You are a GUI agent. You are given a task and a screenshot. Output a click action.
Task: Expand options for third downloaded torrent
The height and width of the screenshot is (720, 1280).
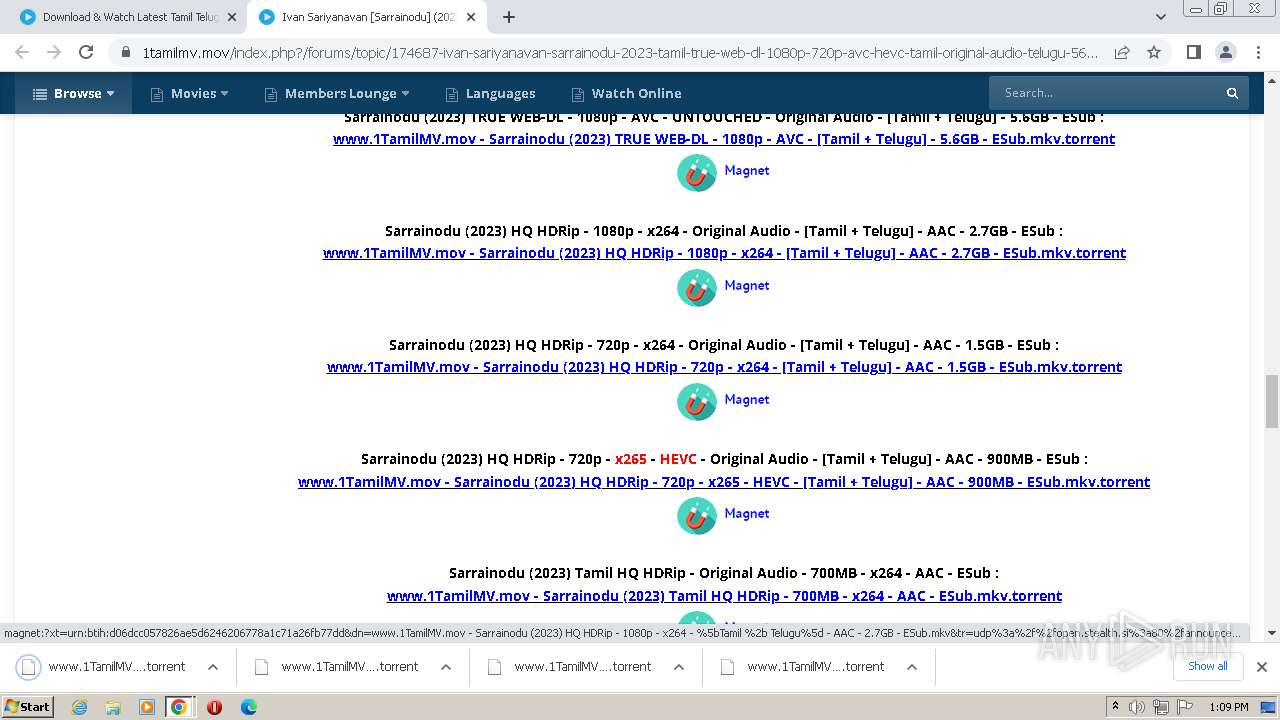point(679,667)
